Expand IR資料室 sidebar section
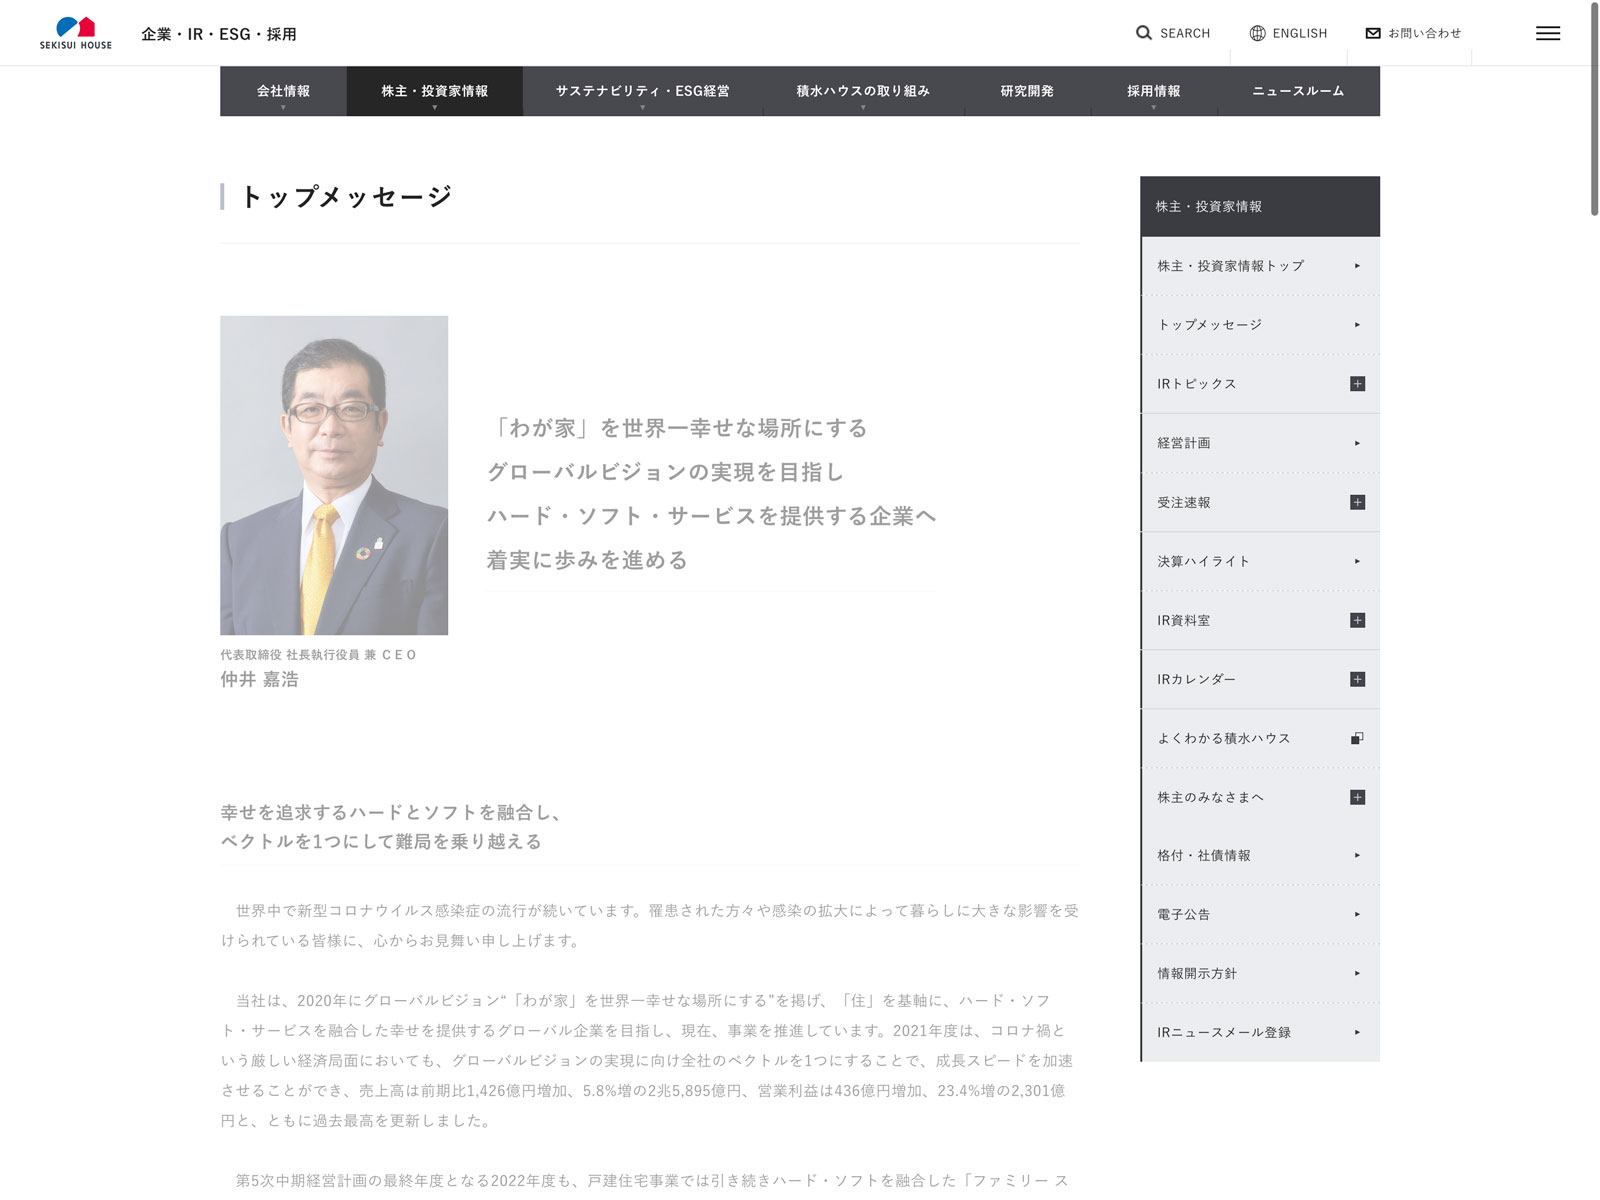Screen dimensions: 1600x1200 pyautogui.click(x=1357, y=620)
